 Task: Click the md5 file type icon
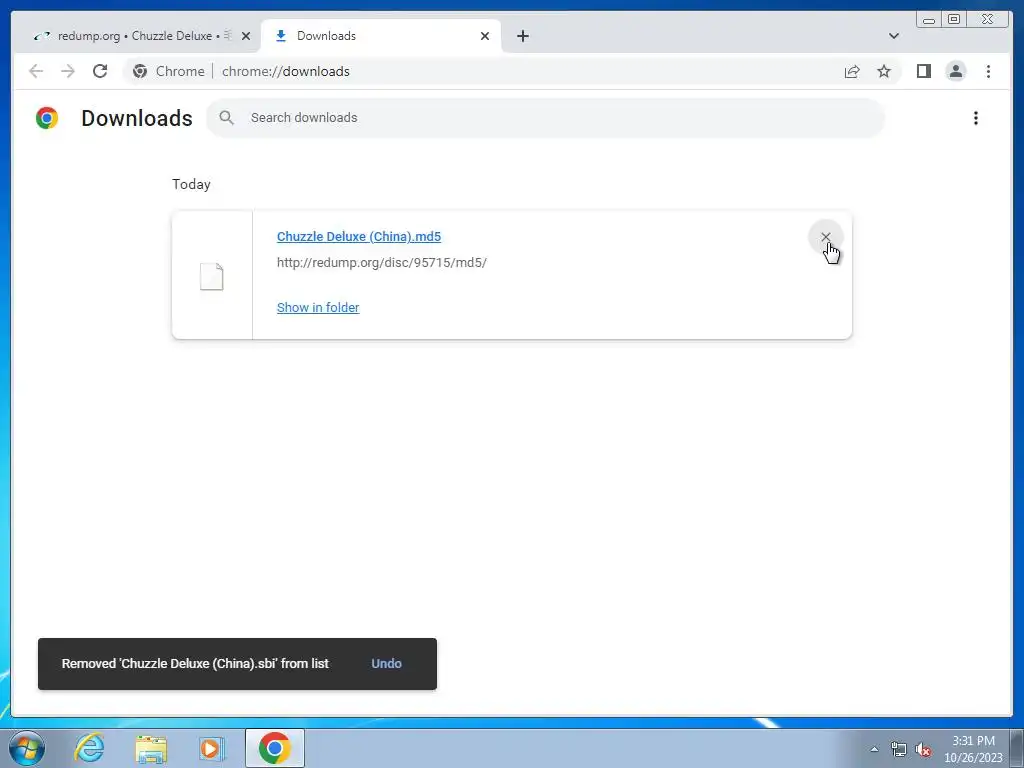(212, 276)
